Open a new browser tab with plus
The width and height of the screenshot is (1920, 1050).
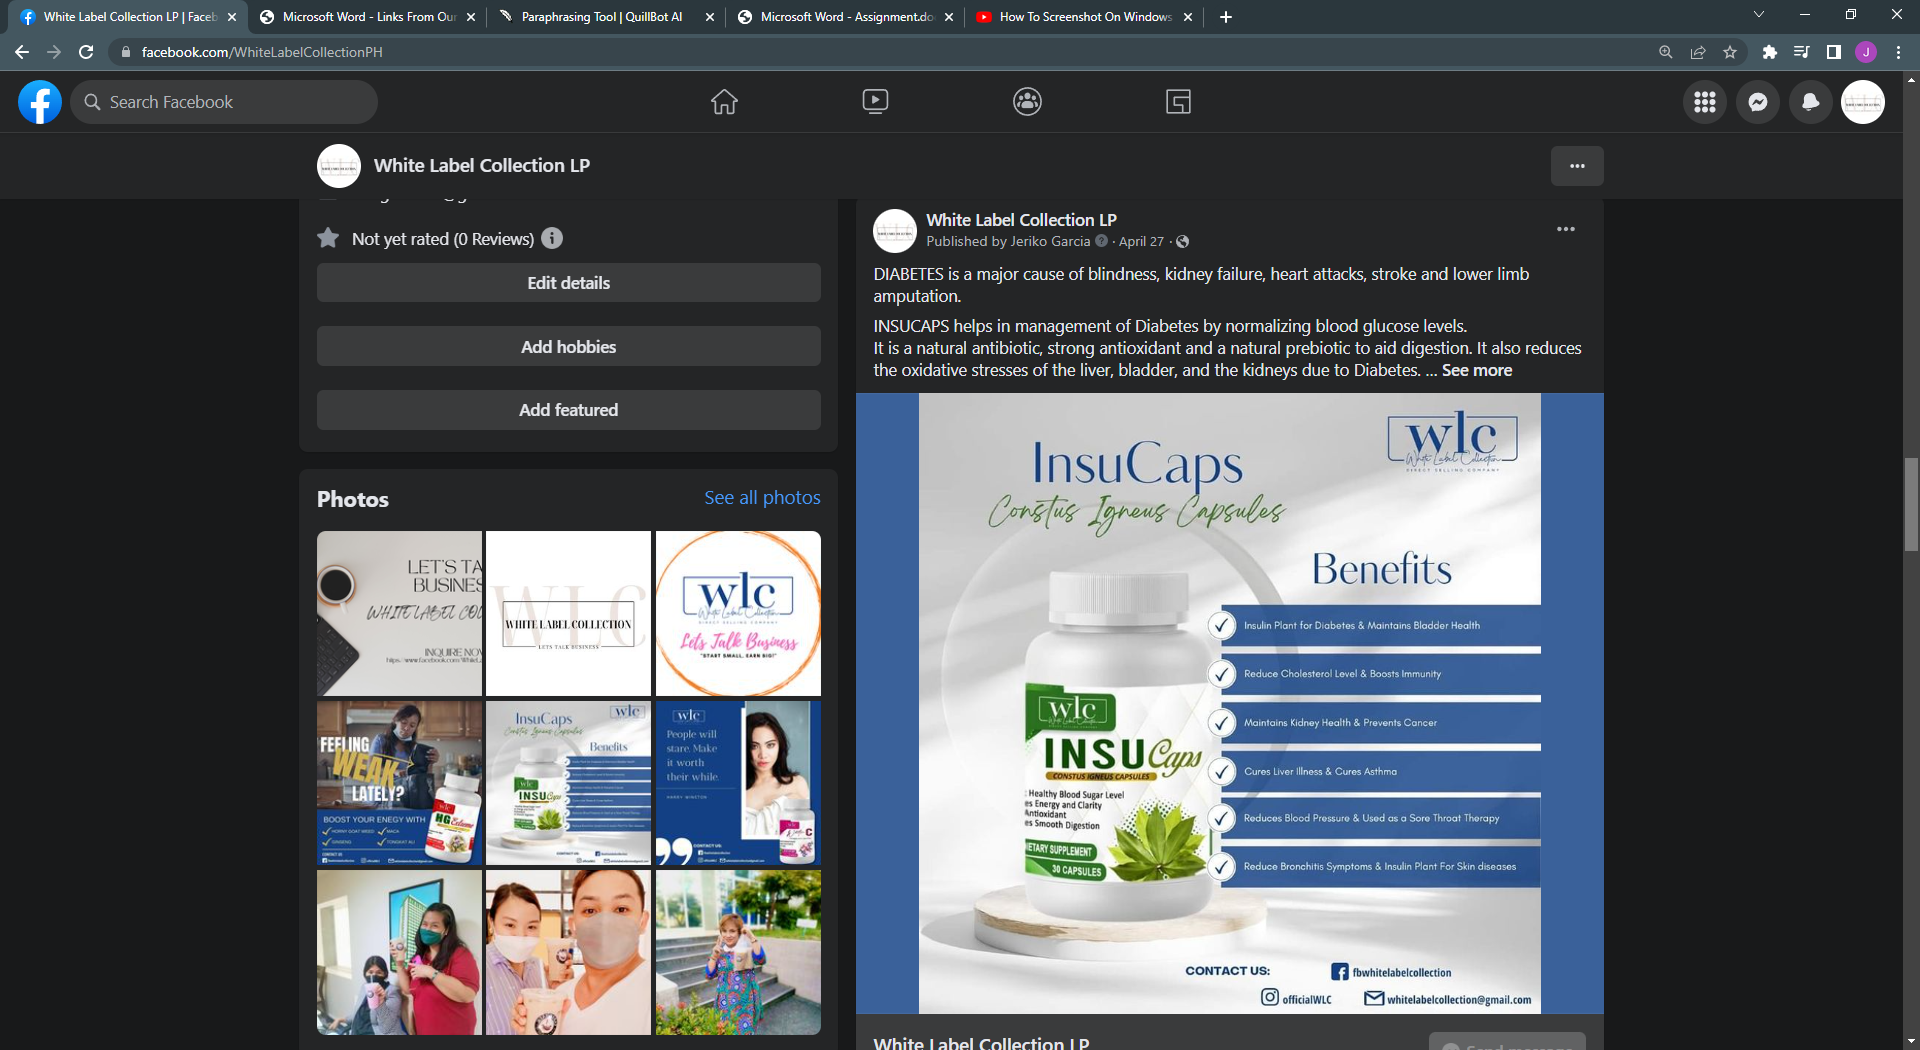click(x=1226, y=17)
